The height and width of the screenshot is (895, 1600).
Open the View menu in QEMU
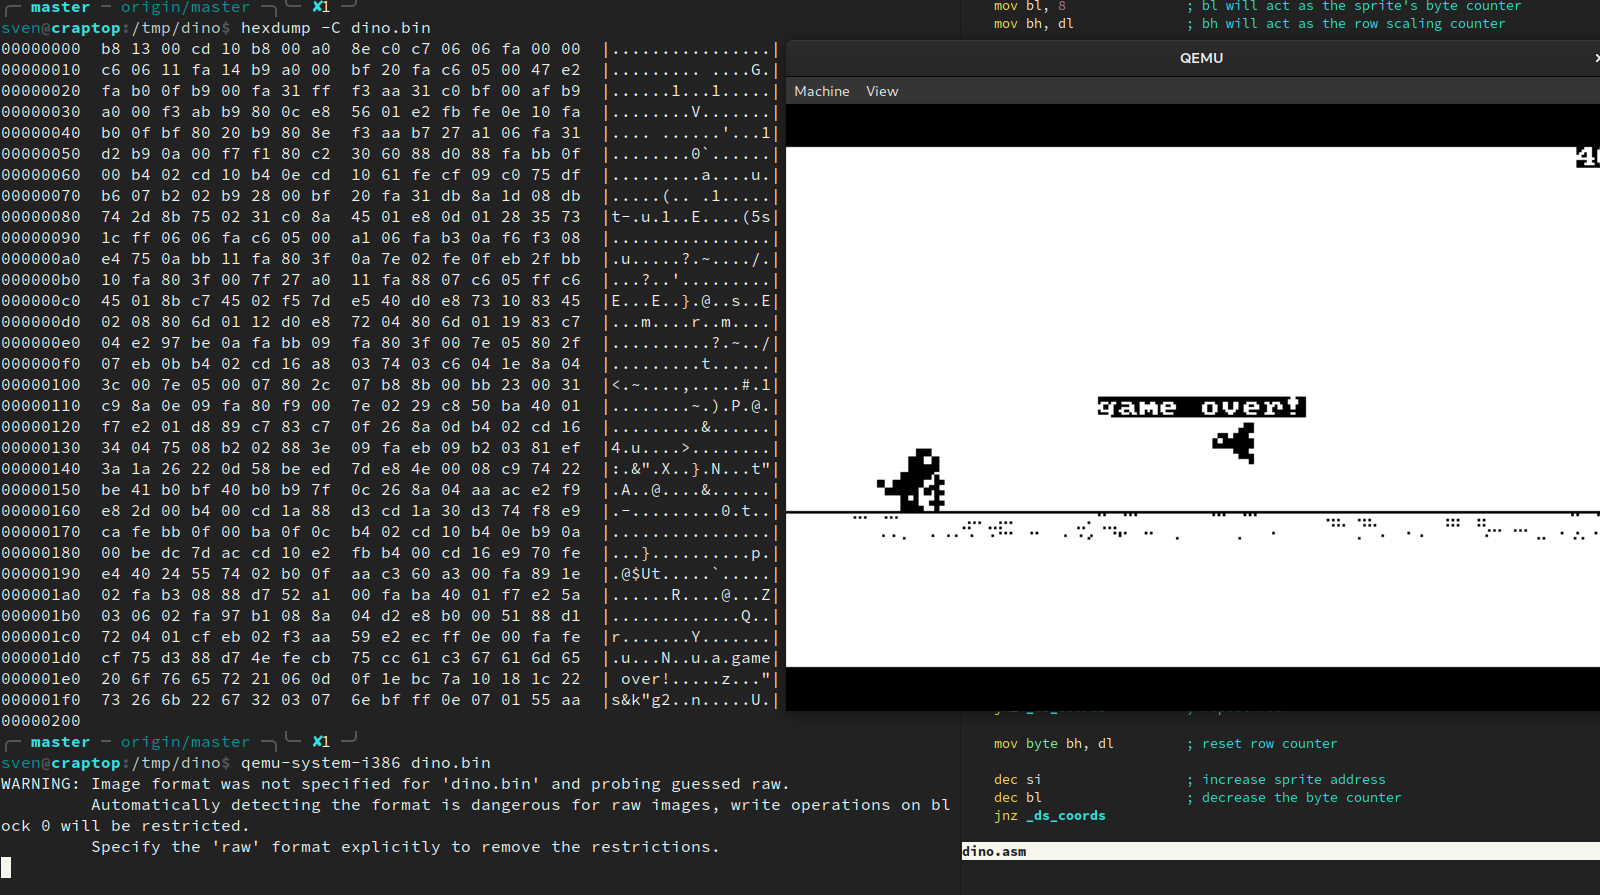(881, 91)
